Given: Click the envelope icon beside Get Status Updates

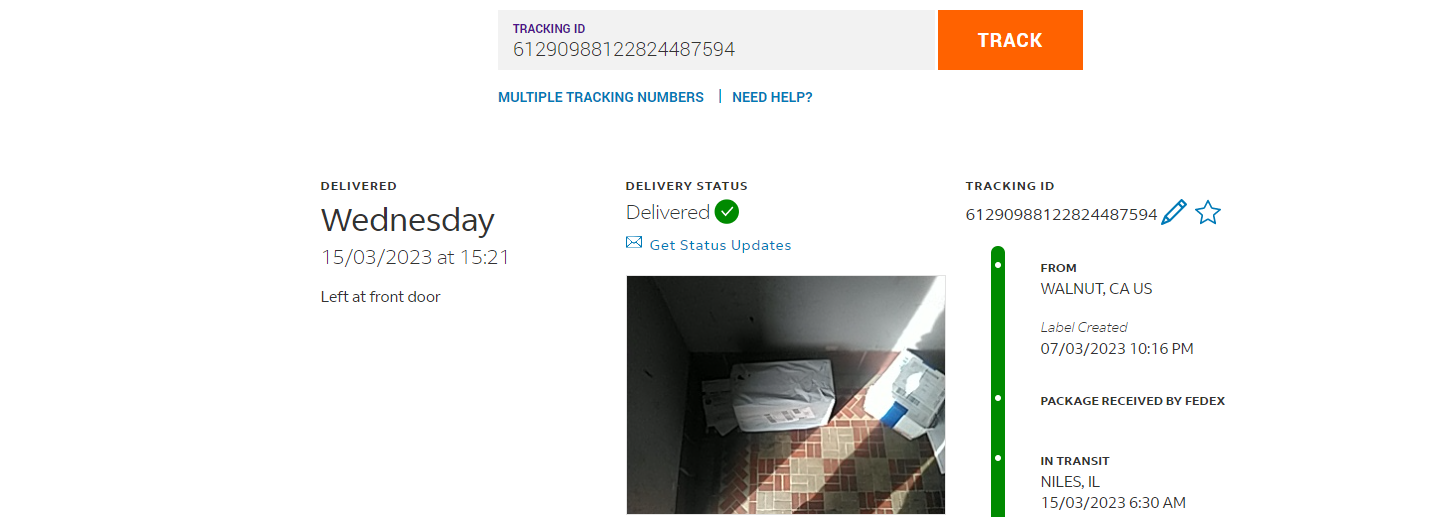Looking at the screenshot, I should [634, 243].
